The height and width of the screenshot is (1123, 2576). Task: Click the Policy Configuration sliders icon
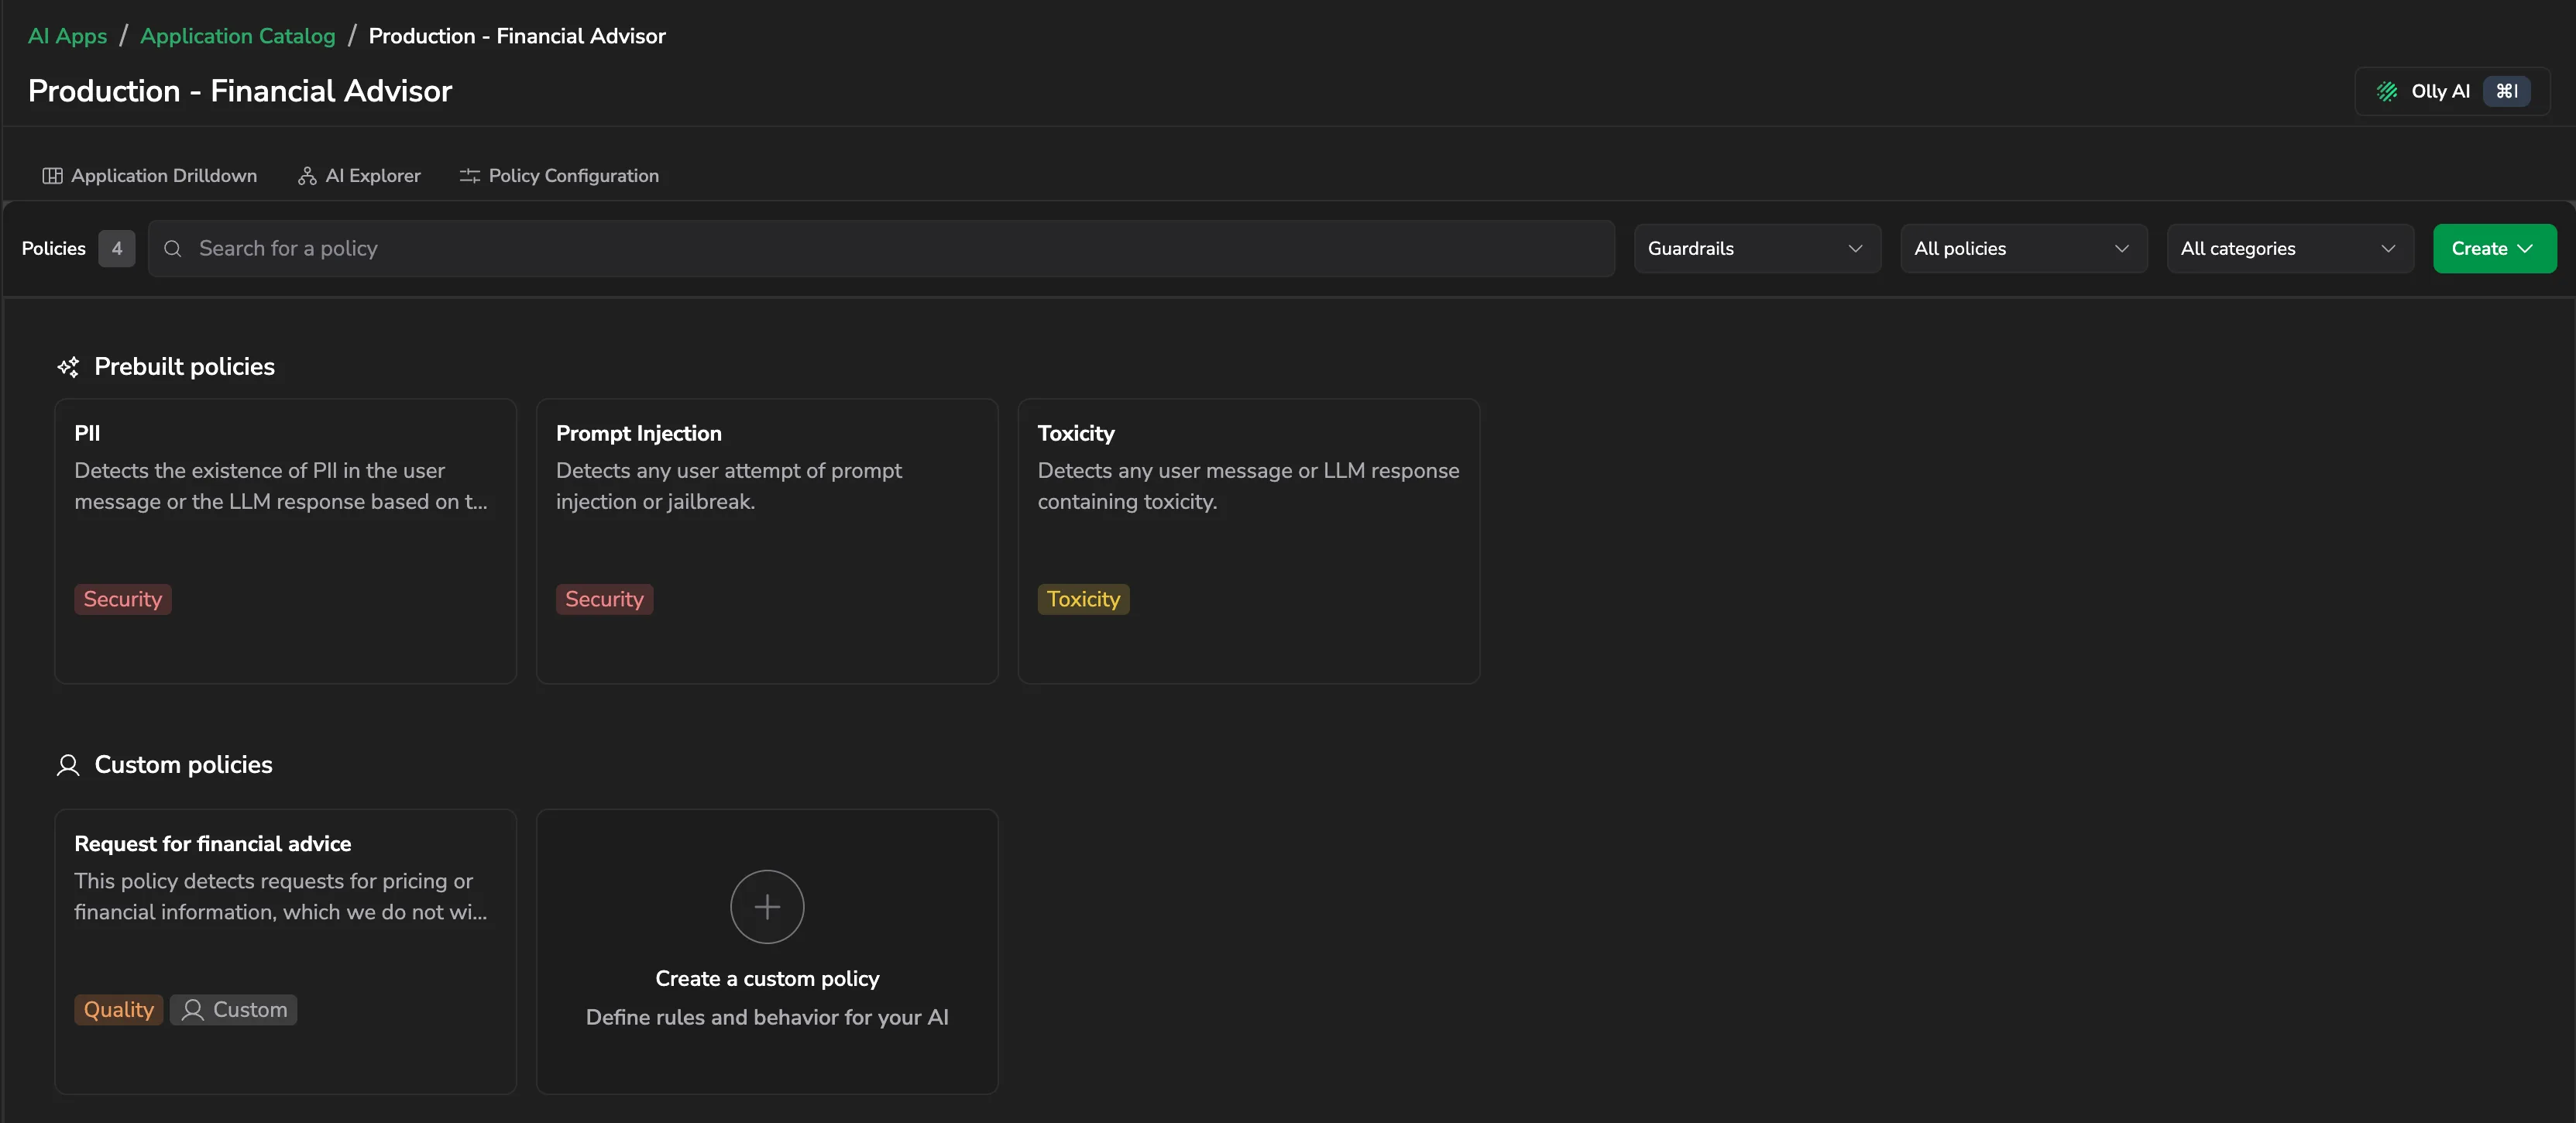pyautogui.click(x=470, y=176)
